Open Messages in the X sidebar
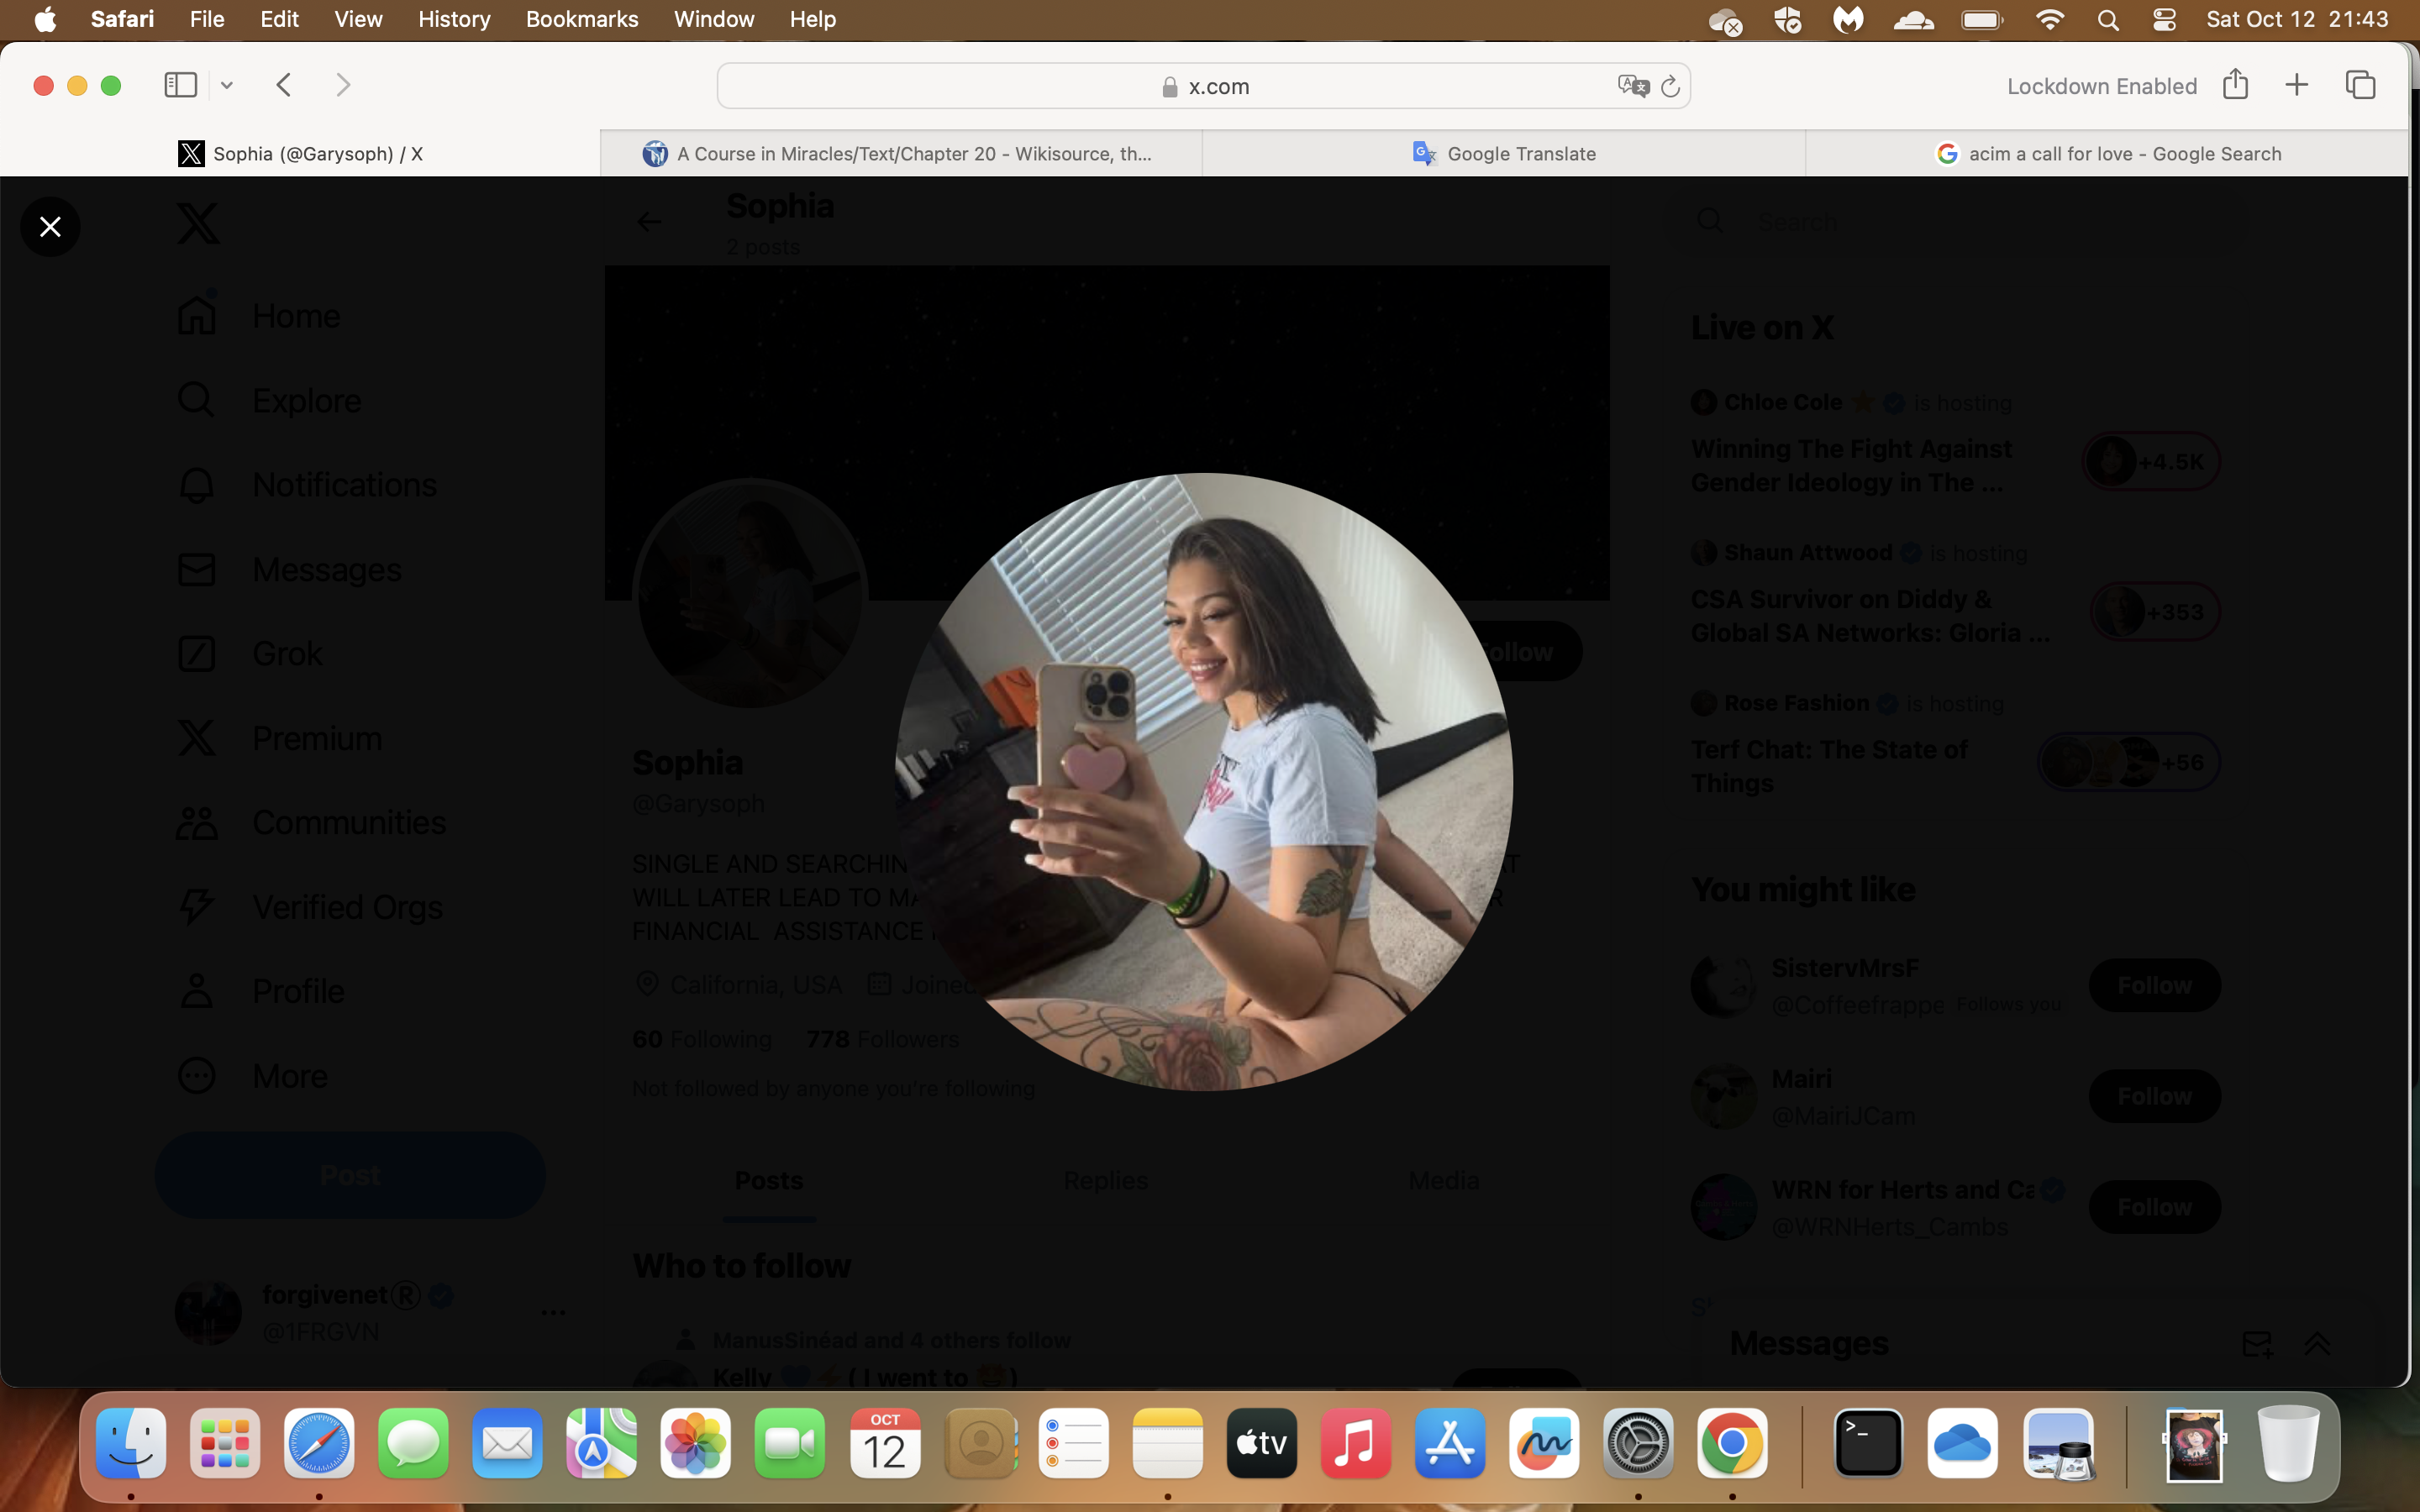This screenshot has height=1512, width=2420. (x=289, y=569)
